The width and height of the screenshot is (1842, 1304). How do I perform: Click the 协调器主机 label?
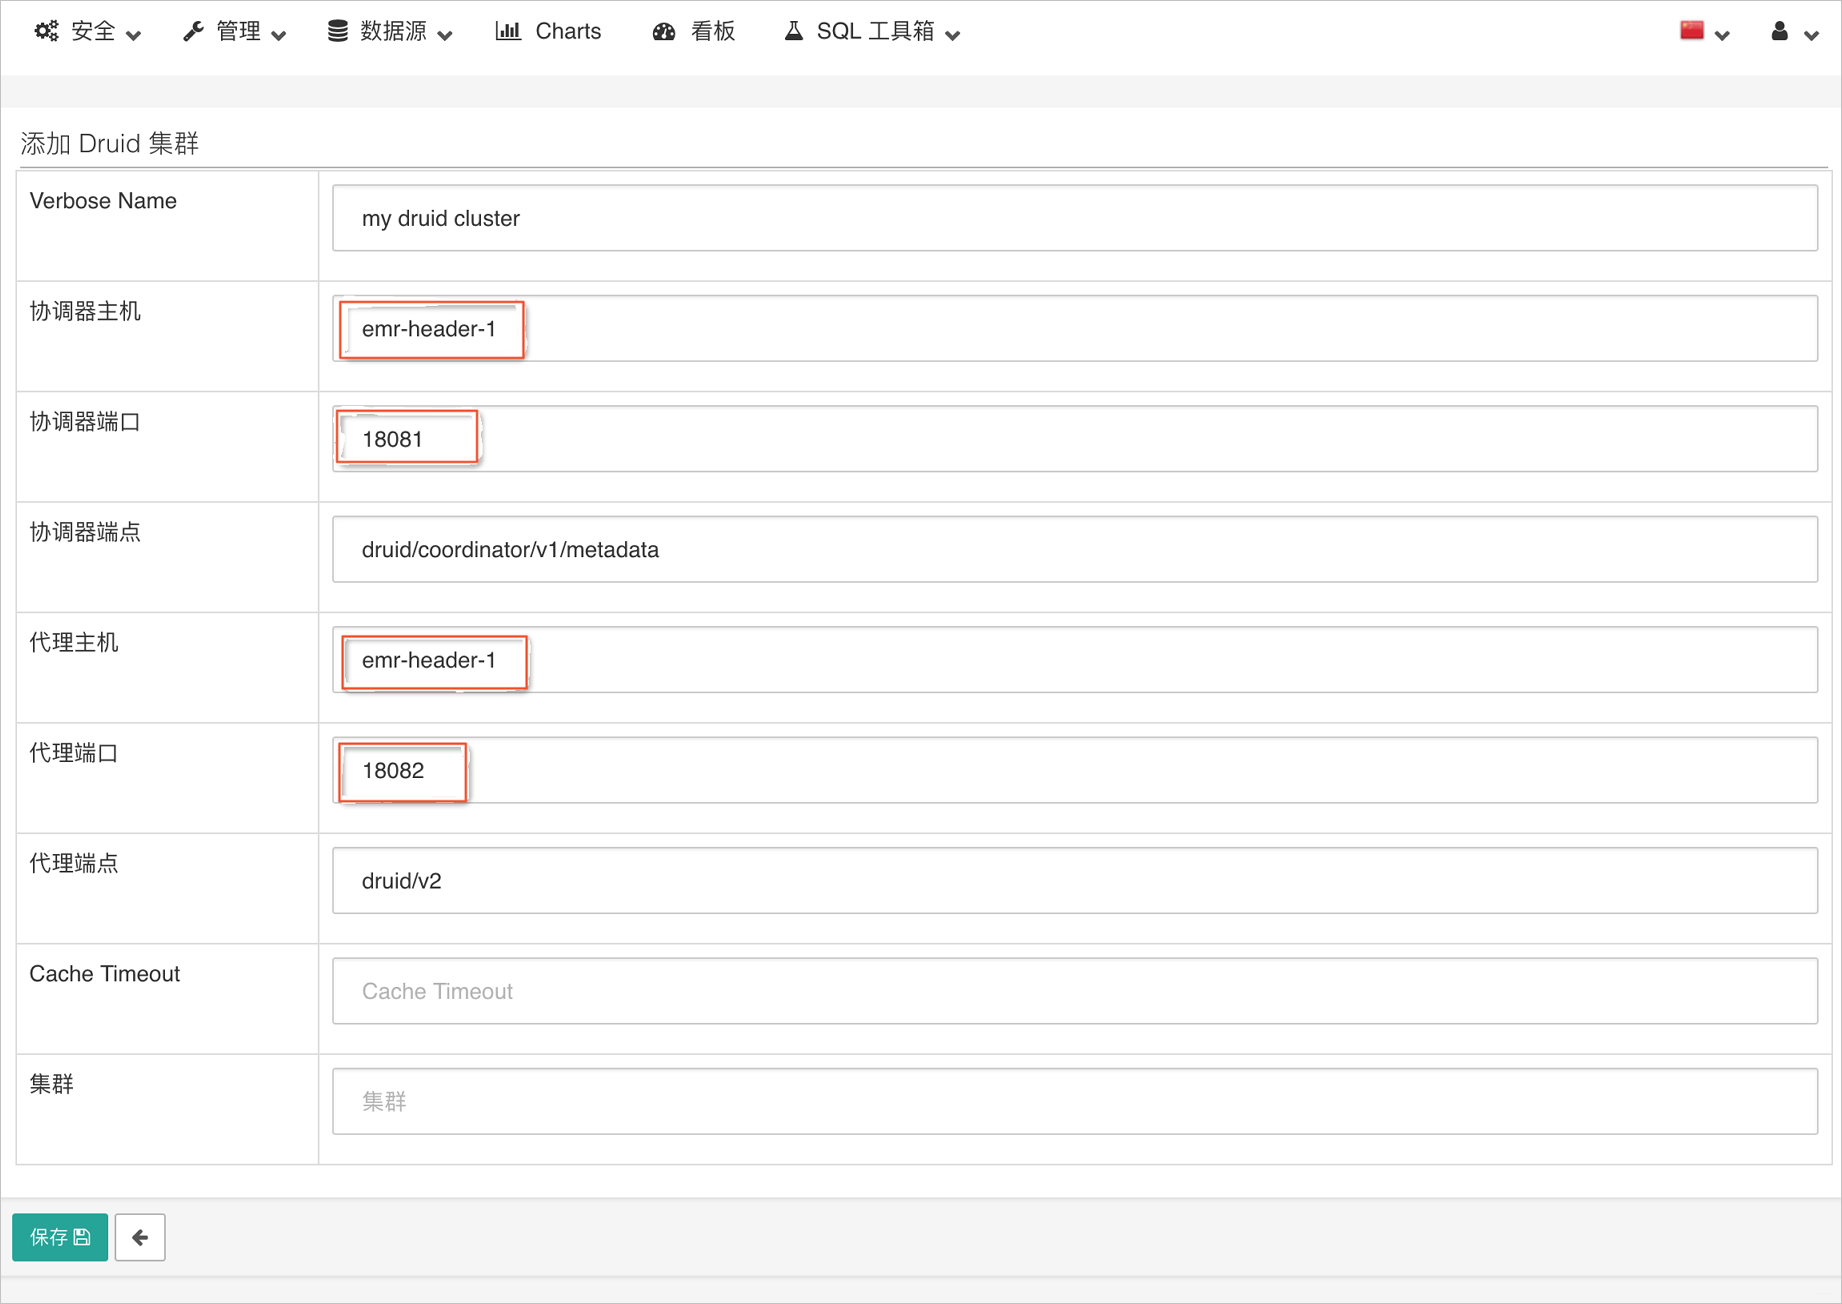(85, 312)
